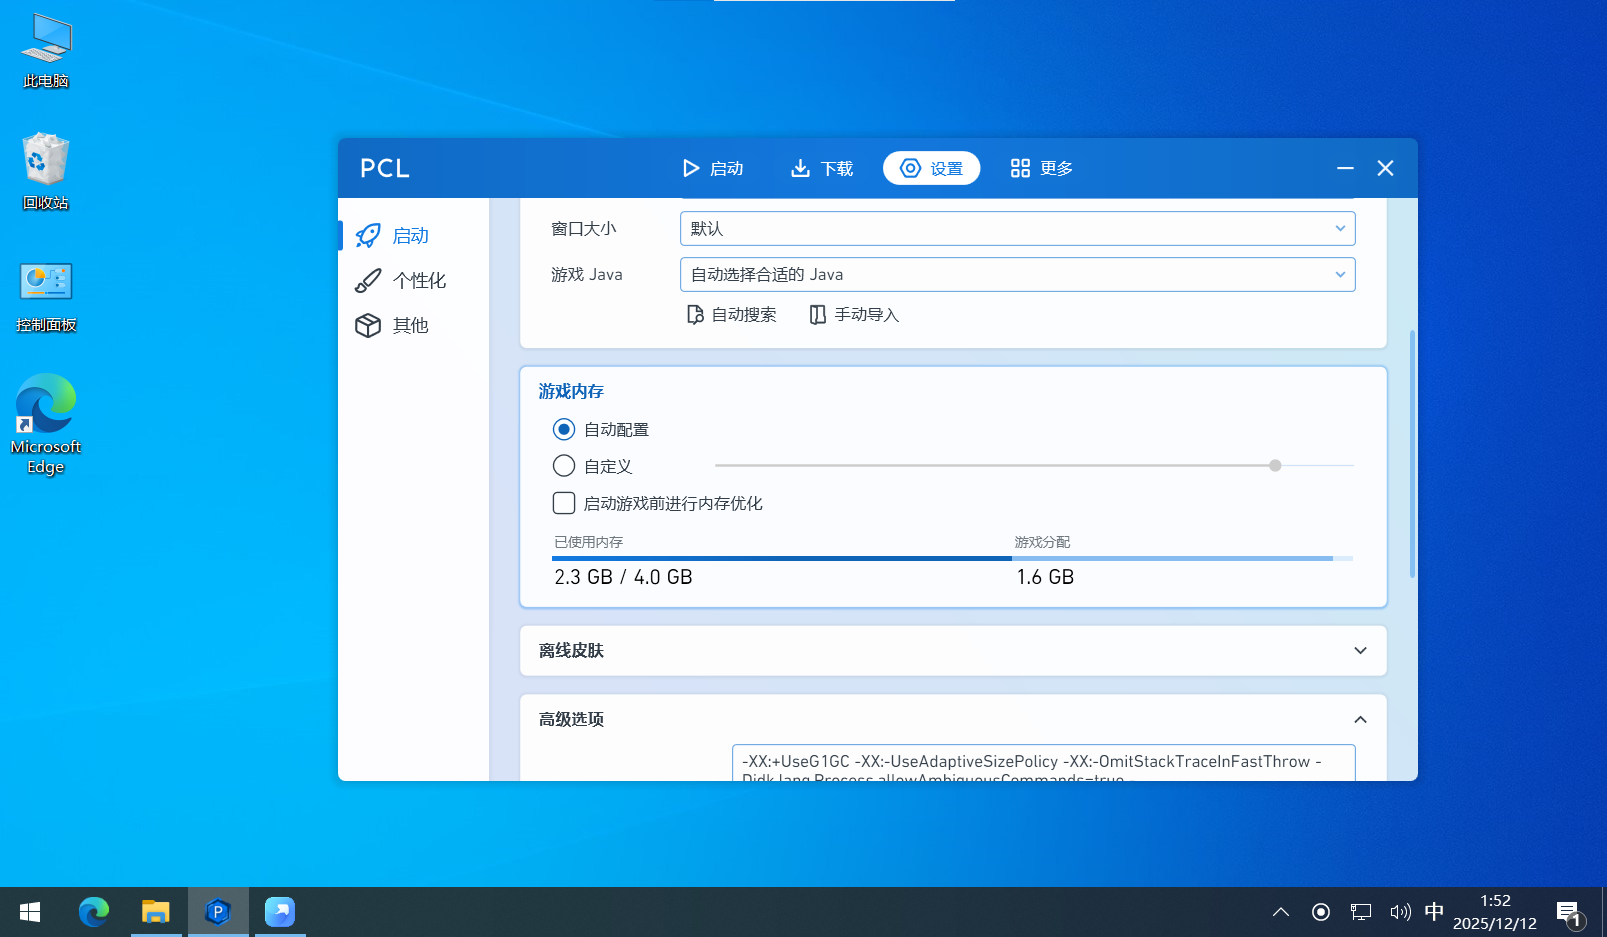
Task: Open the 窗口大小 dropdown showing 默认
Action: (1017, 229)
